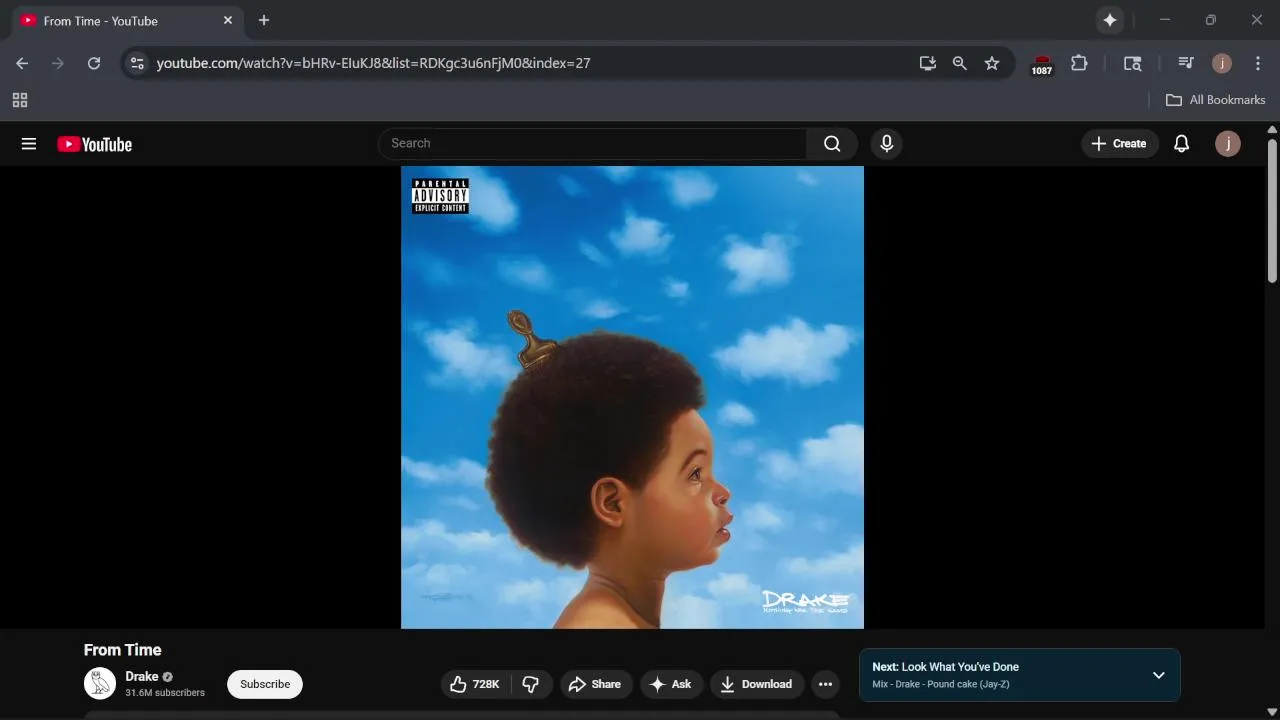Click Mix - Drake - Pound cake text
This screenshot has width=1280, height=720.
(941, 684)
